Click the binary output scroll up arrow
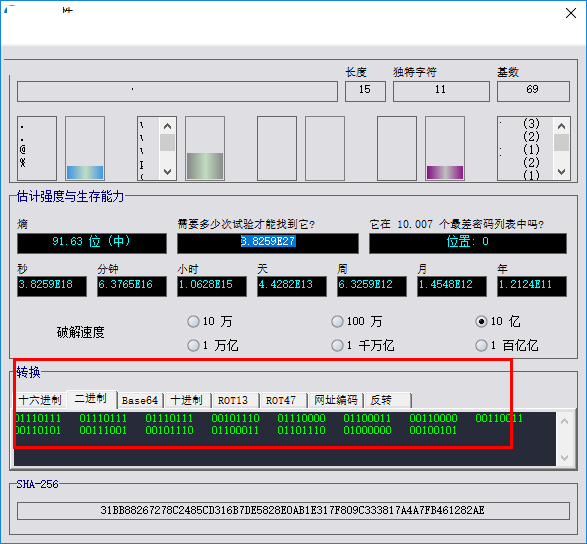The width and height of the screenshot is (587, 544). (x=565, y=421)
